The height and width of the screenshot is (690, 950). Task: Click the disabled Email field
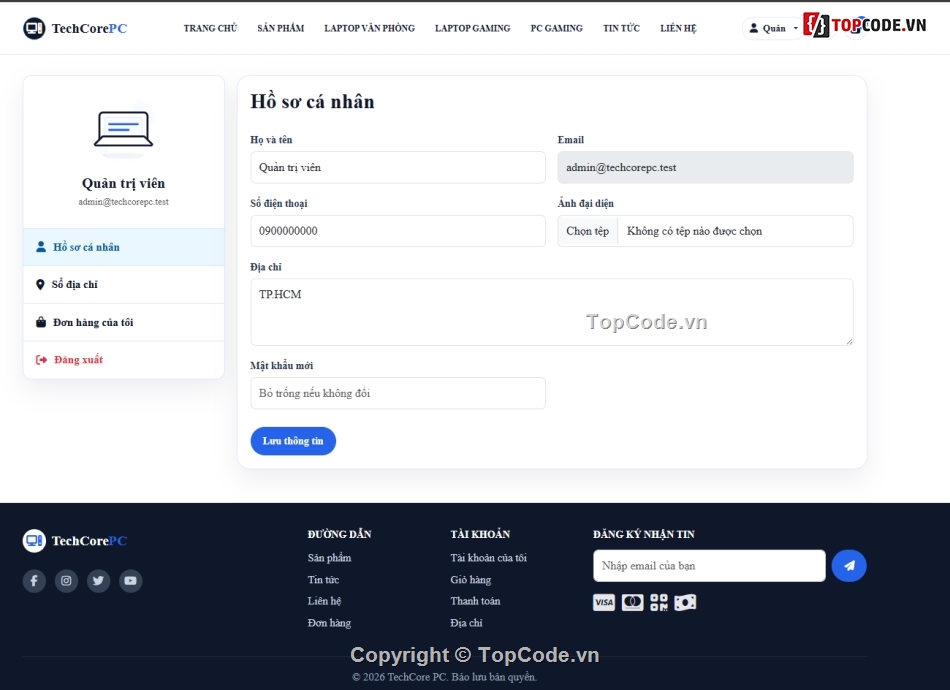(705, 167)
